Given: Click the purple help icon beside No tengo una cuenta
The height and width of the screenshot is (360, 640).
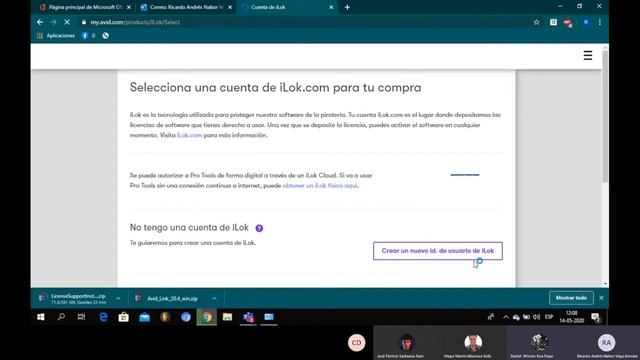Looking at the screenshot, I should tap(259, 228).
